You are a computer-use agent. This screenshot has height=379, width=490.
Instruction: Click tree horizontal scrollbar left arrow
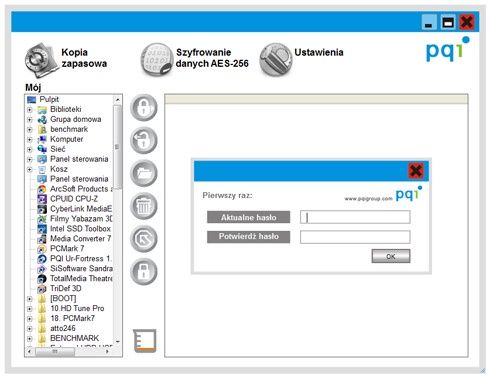(30, 352)
